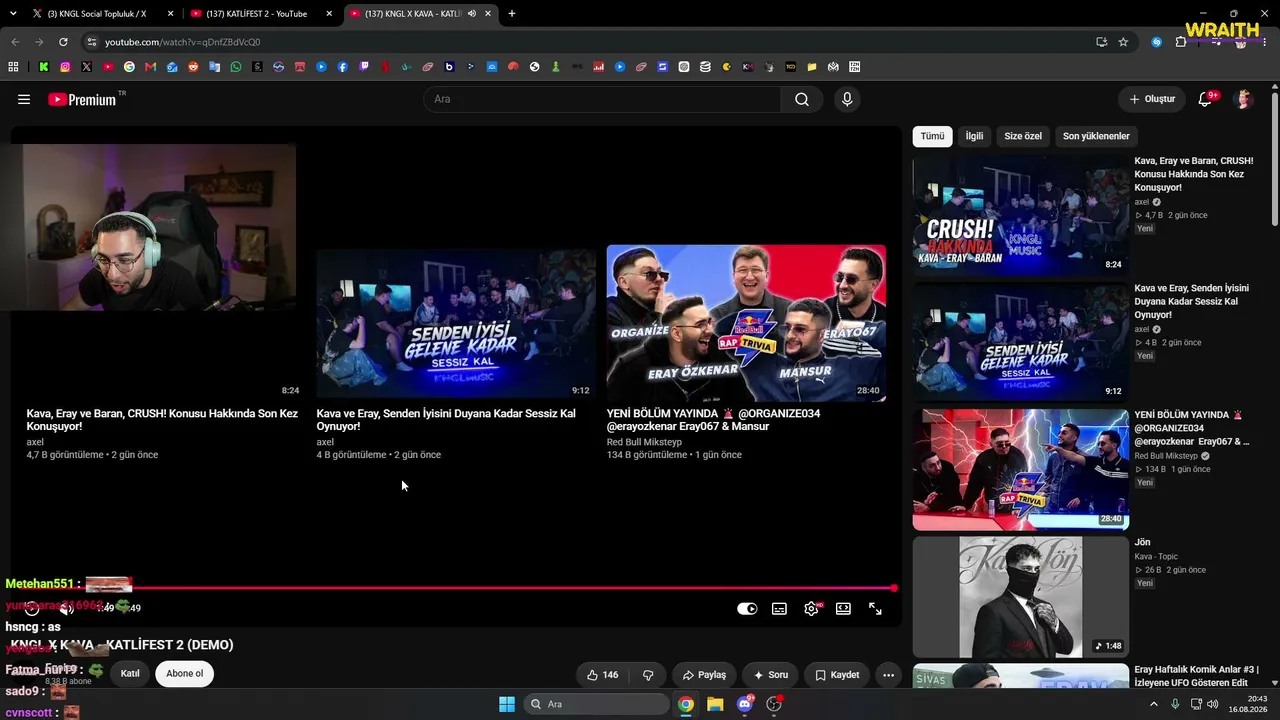Screen dimensions: 1280x720
Task: Switch player to theater mode
Action: 843,609
